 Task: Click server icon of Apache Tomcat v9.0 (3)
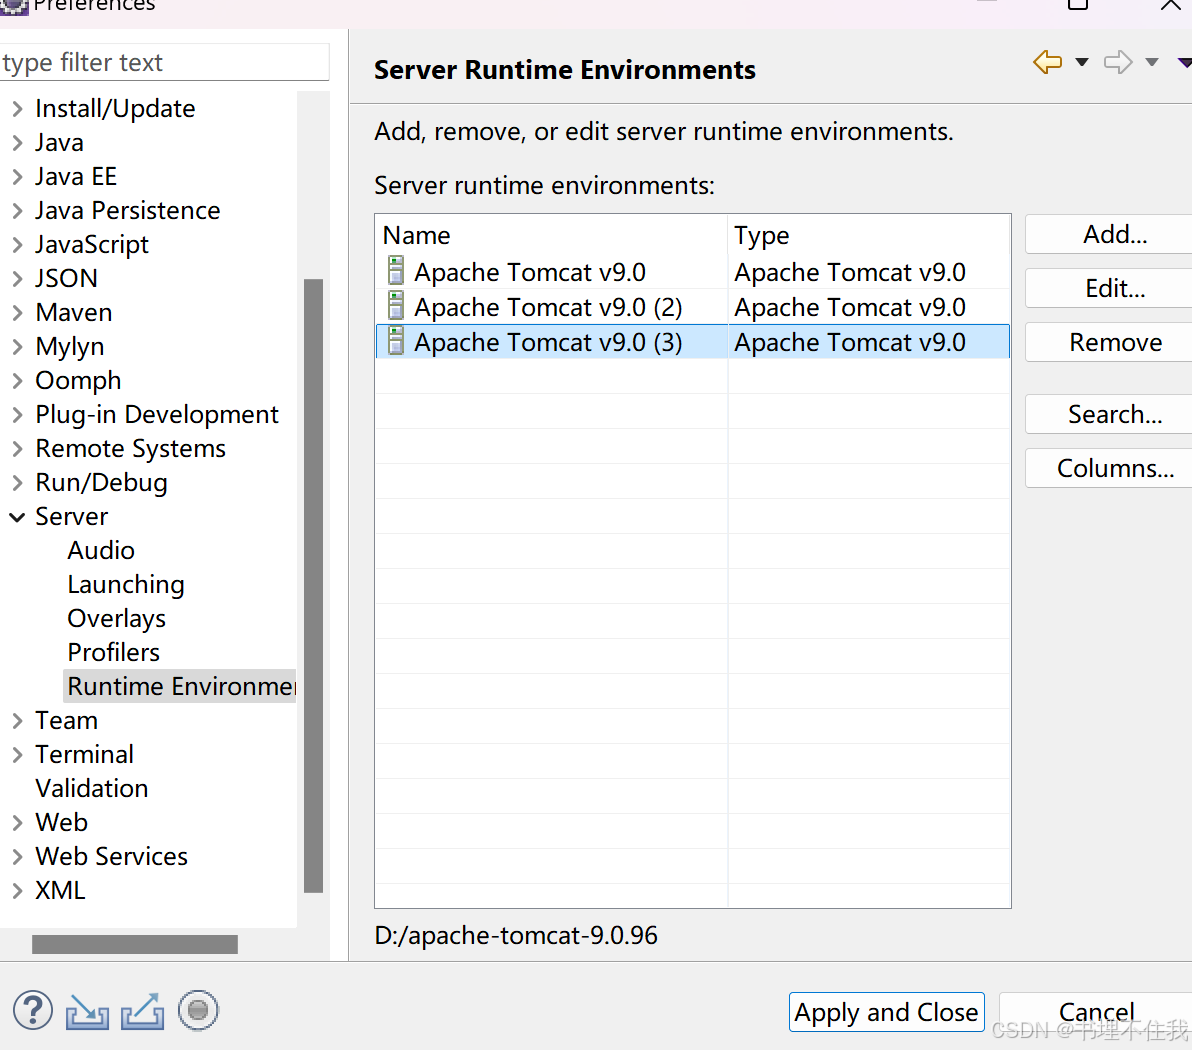click(396, 341)
